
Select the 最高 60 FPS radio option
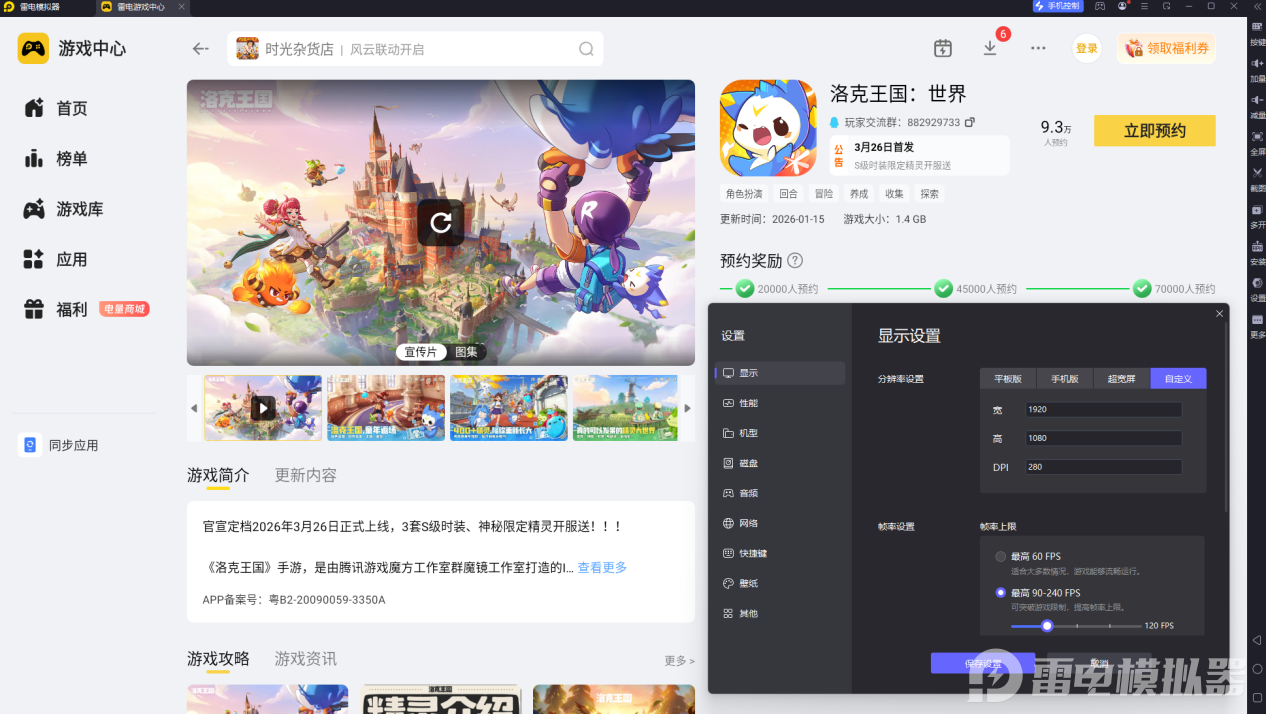pyautogui.click(x=1000, y=556)
